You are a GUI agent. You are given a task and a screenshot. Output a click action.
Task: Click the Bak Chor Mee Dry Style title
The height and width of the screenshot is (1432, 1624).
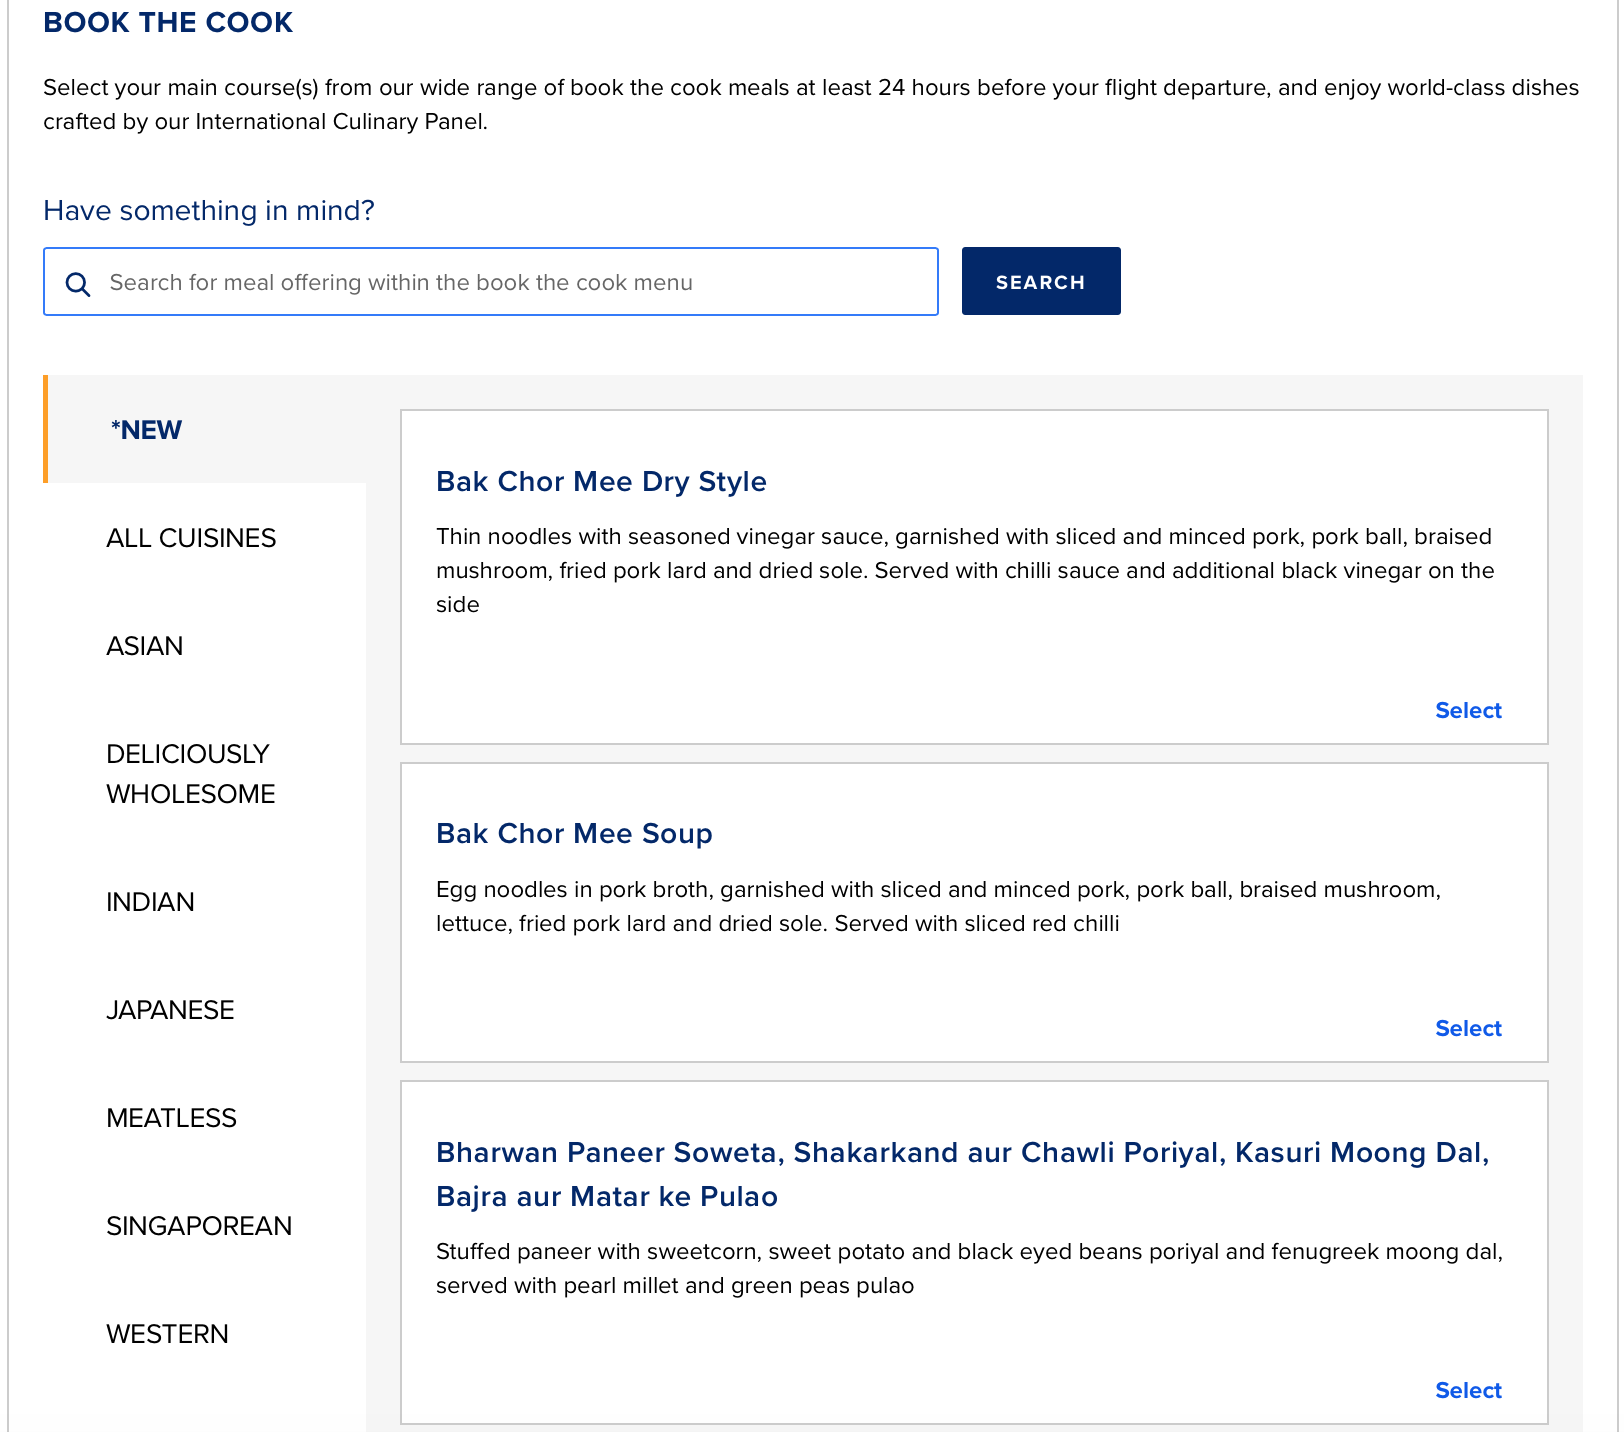601,482
